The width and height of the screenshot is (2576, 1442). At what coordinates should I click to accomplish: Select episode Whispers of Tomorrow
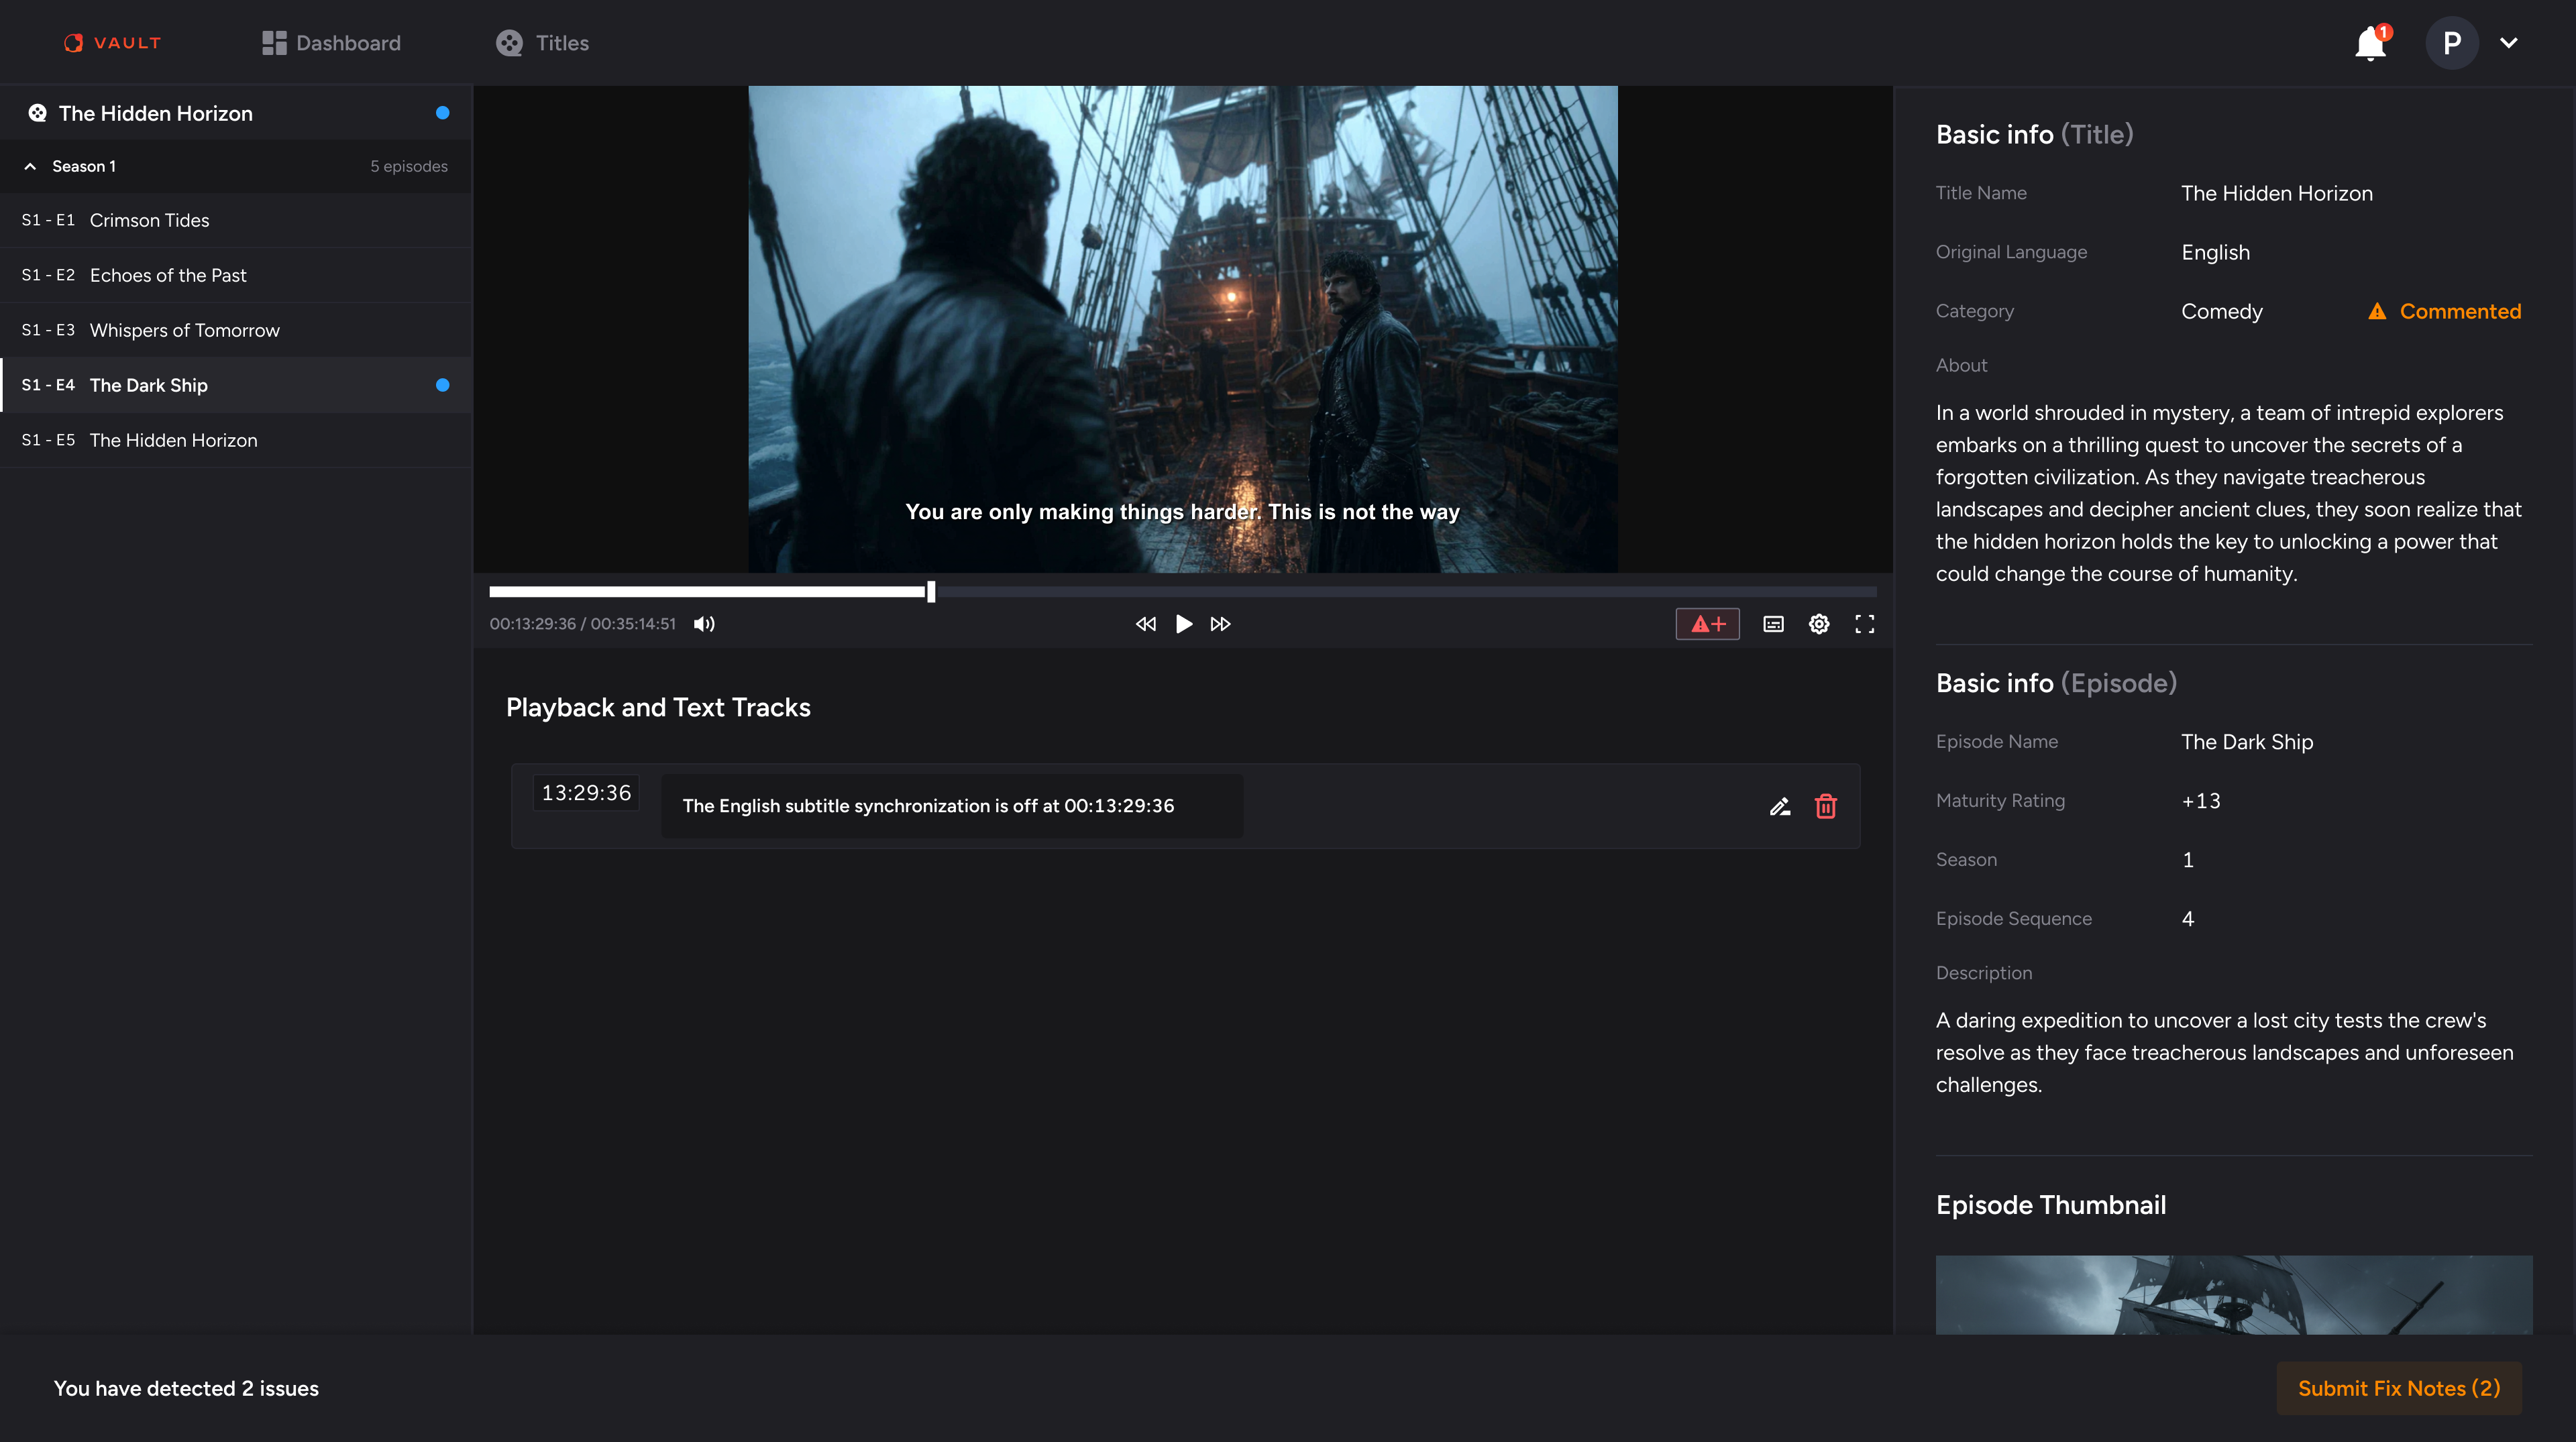(x=184, y=330)
